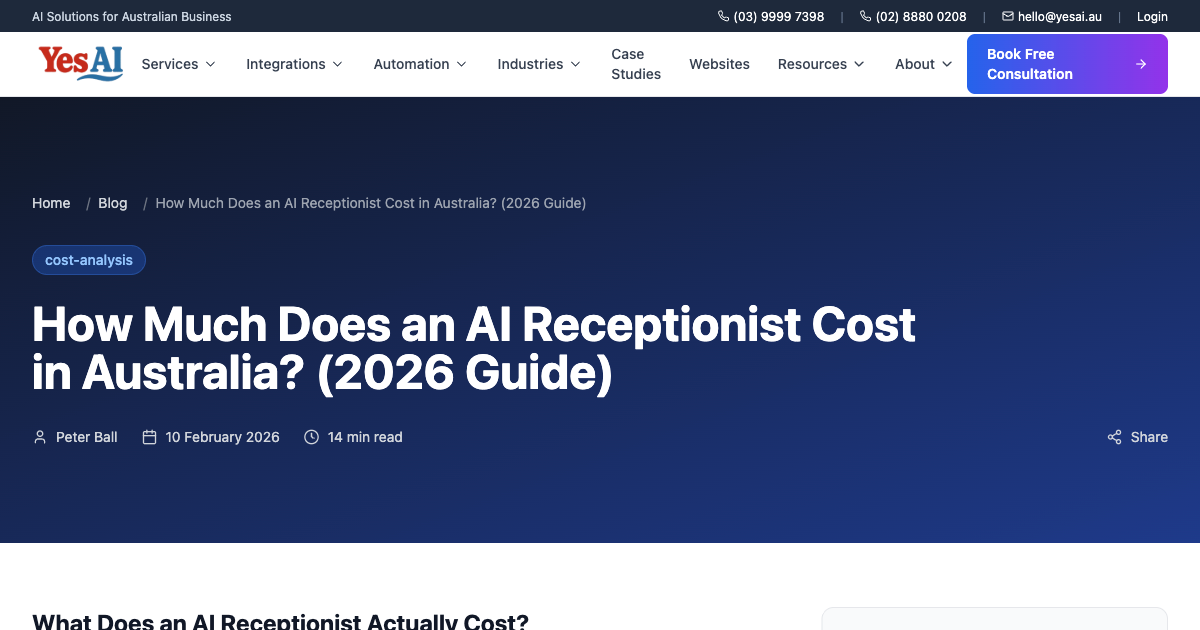Expand the About dropdown
Image resolution: width=1200 pixels, height=630 pixels.
947,64
